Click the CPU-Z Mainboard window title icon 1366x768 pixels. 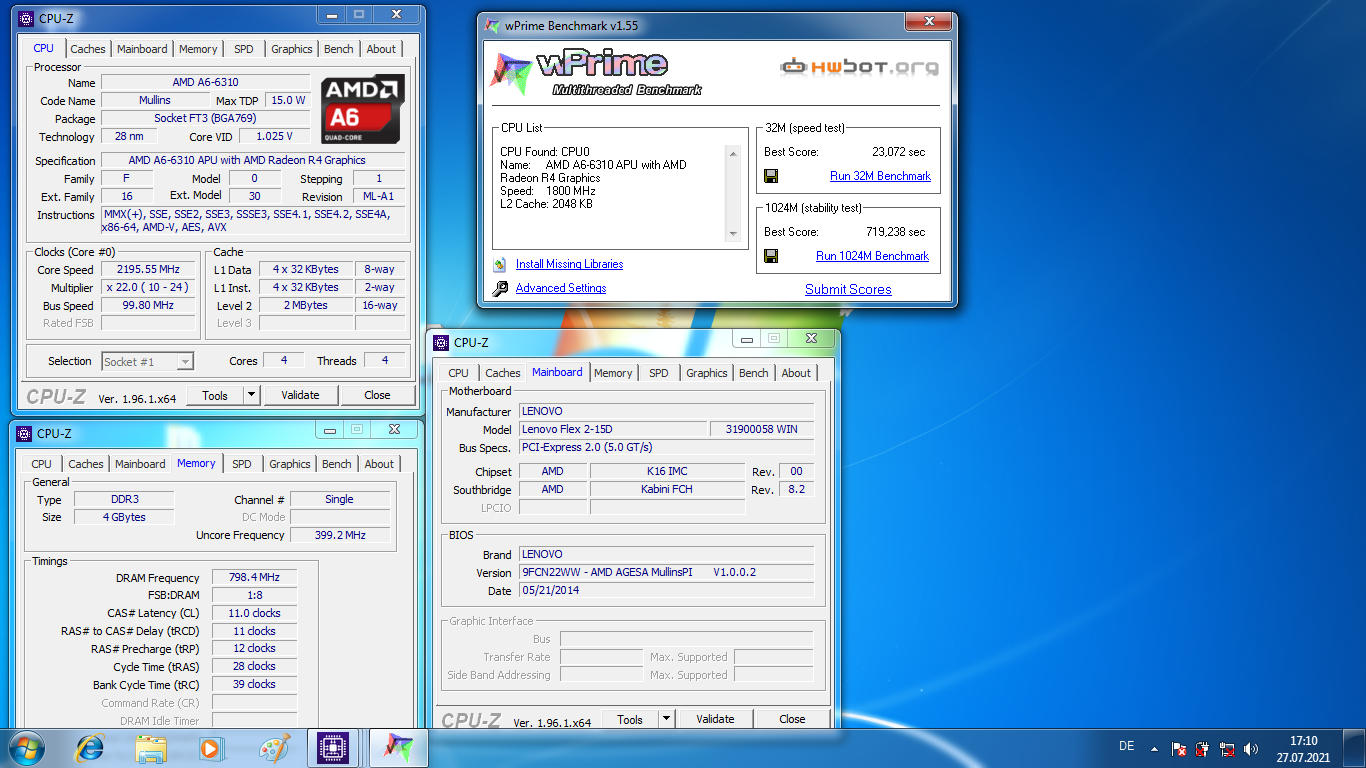(x=441, y=343)
